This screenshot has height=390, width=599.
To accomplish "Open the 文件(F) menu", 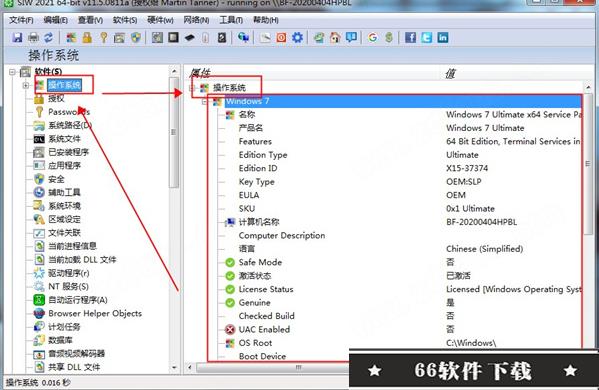I will click(x=21, y=20).
